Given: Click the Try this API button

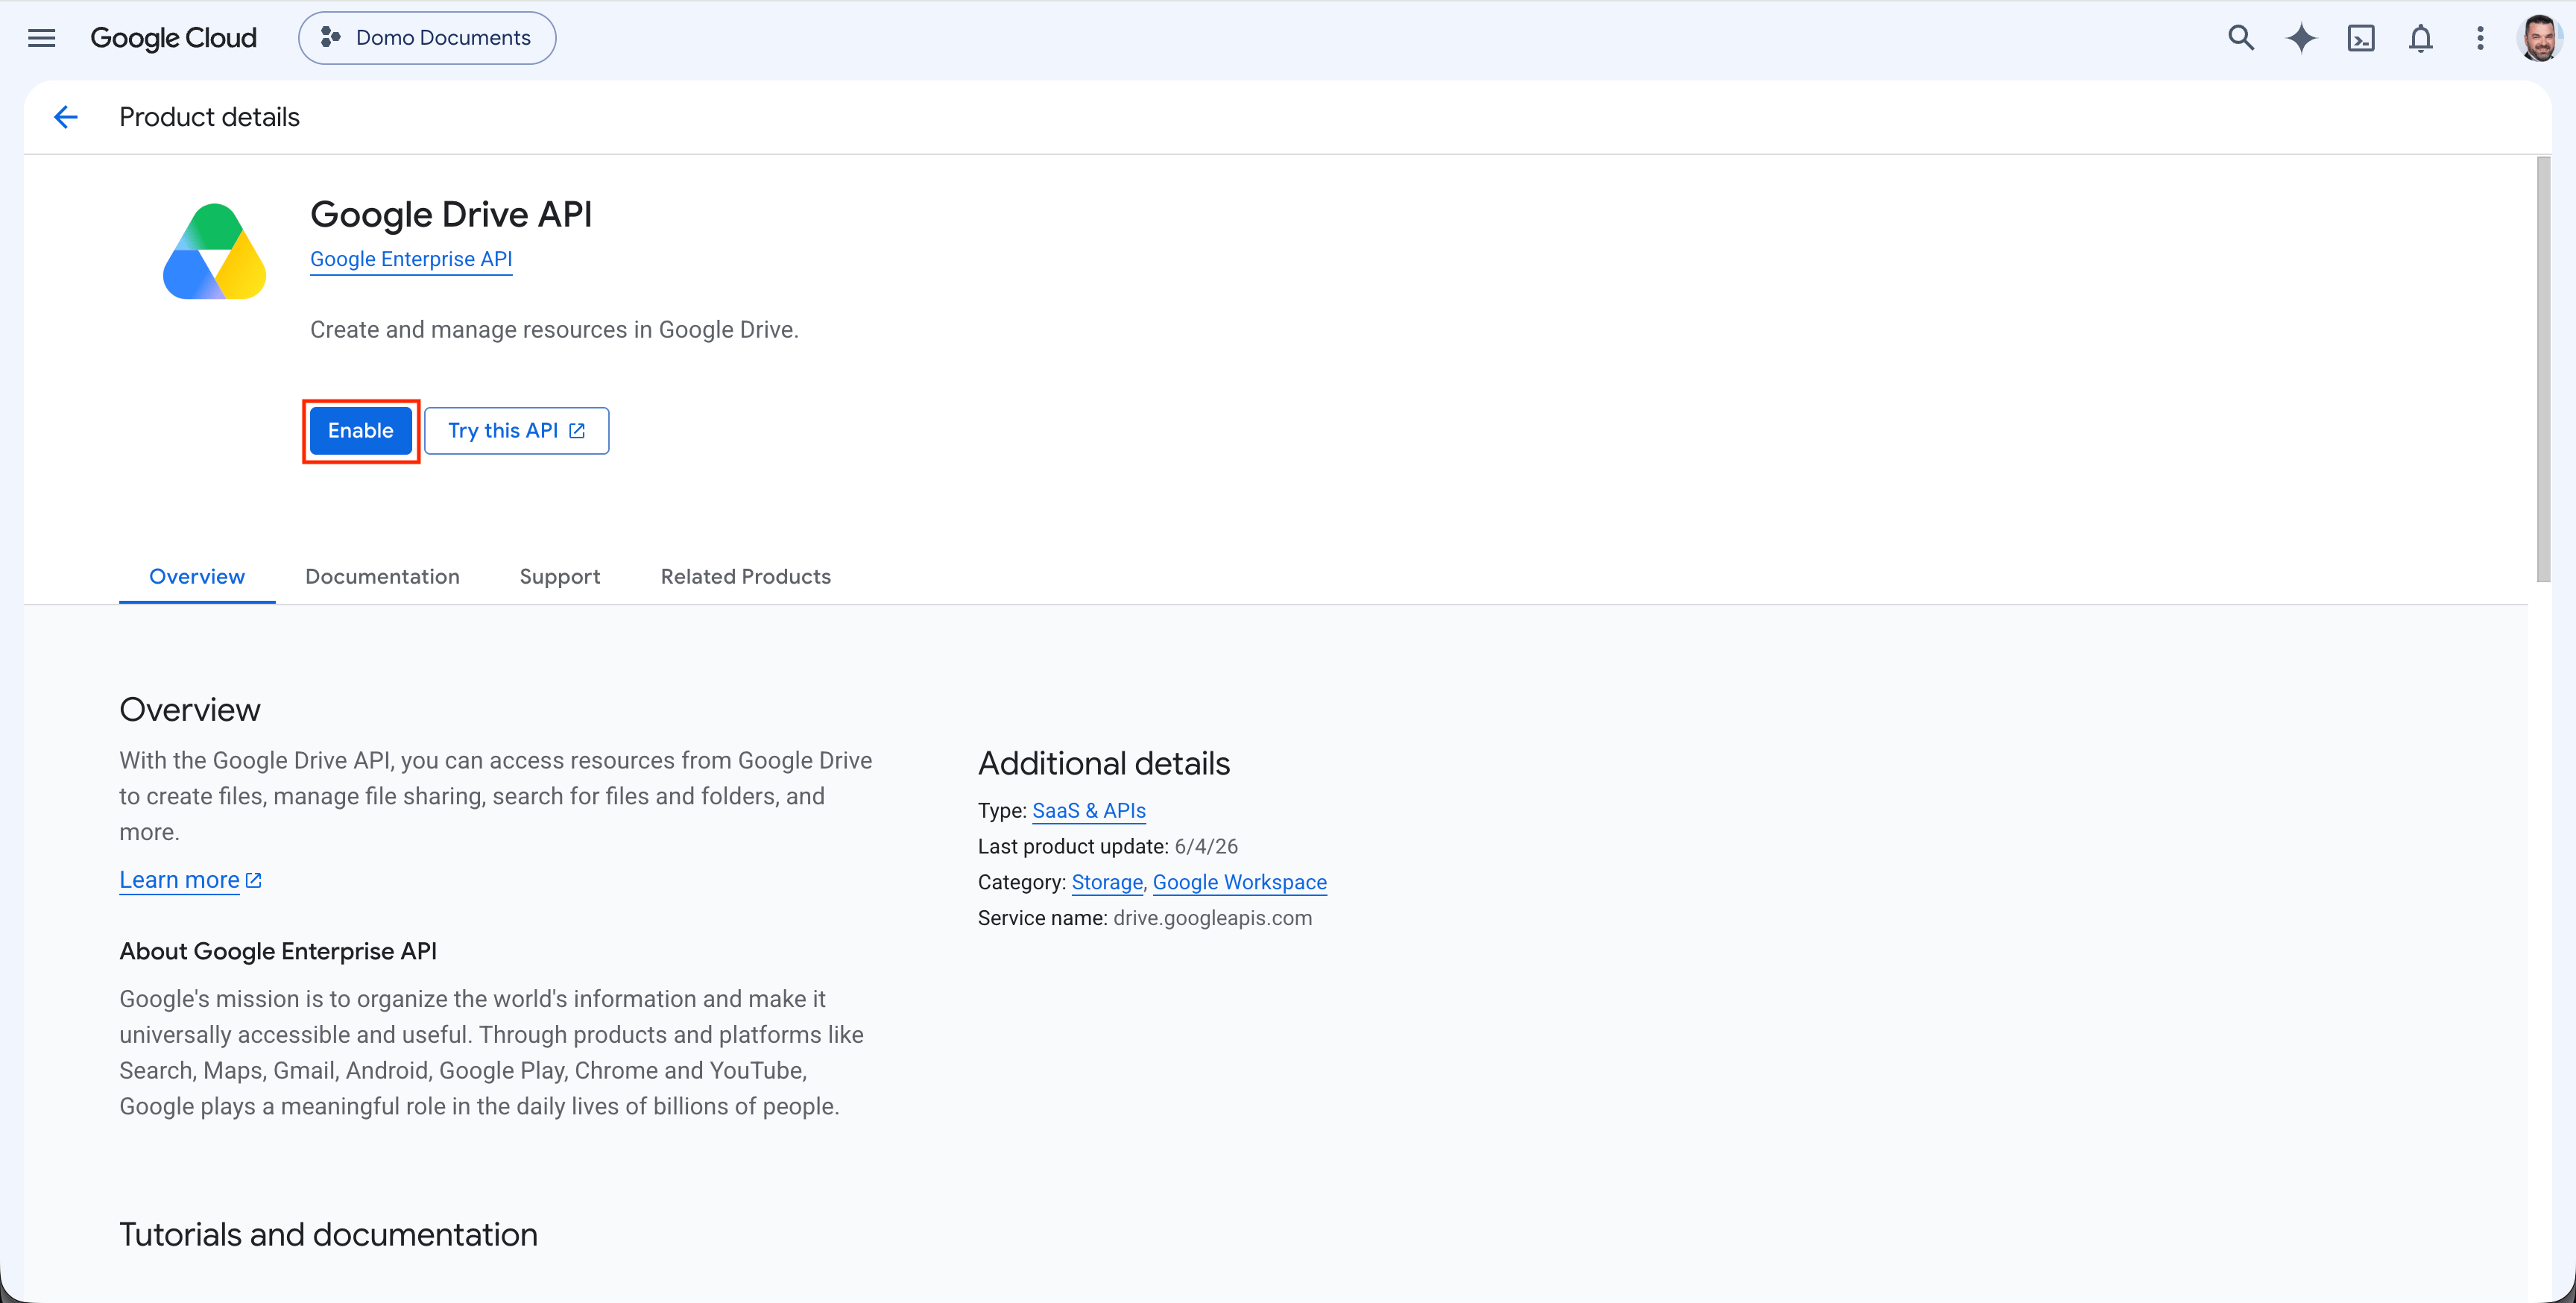Looking at the screenshot, I should pyautogui.click(x=516, y=430).
